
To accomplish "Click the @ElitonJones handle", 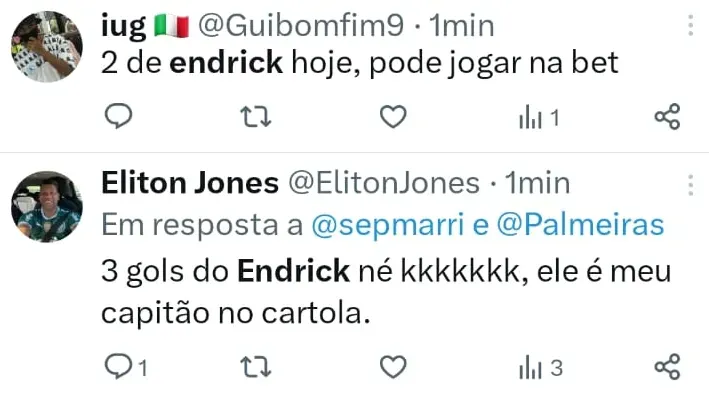I will tap(384, 183).
